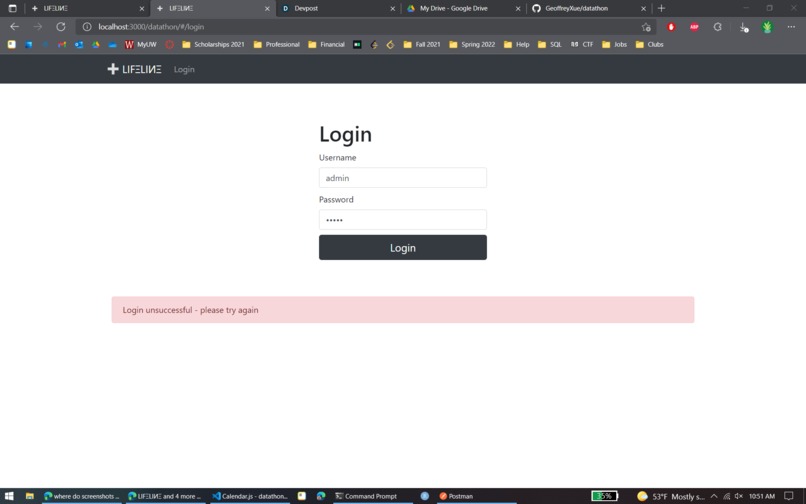Open the Google Drive bookmark icon

click(x=96, y=45)
